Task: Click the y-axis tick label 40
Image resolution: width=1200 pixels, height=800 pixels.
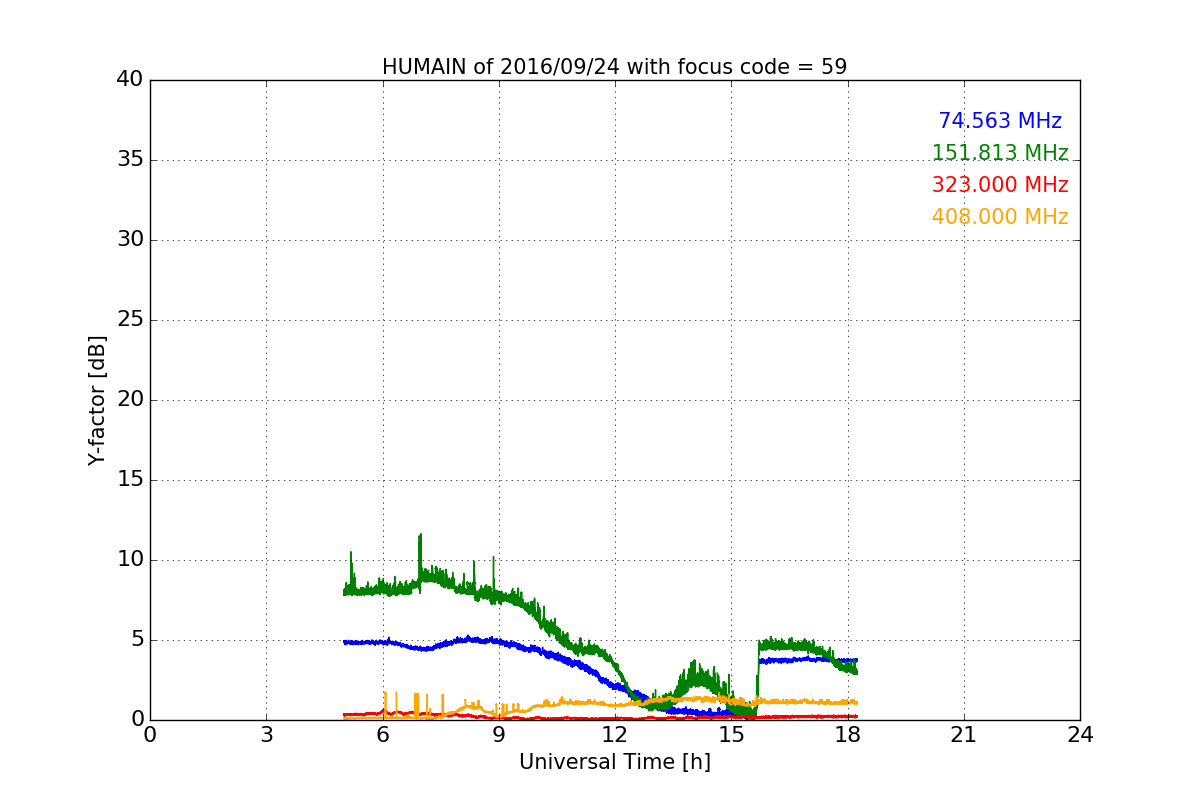Action: [130, 80]
